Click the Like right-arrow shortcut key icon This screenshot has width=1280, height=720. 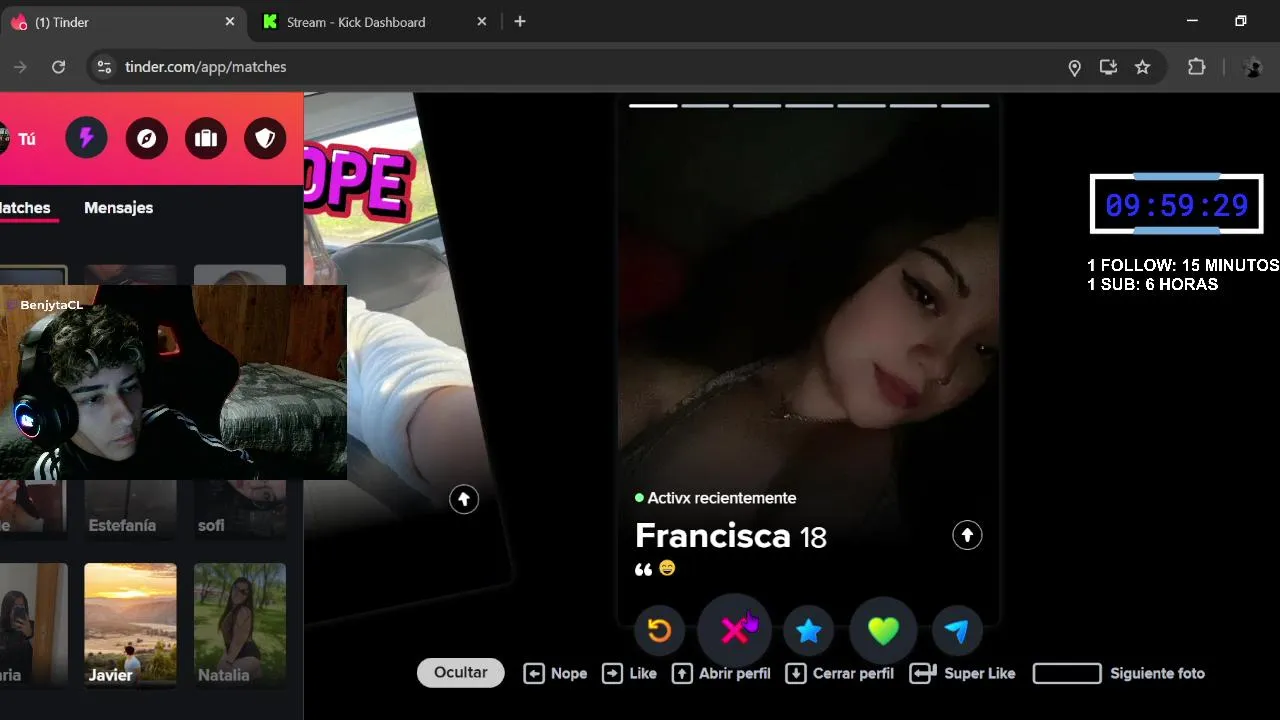[x=612, y=674]
